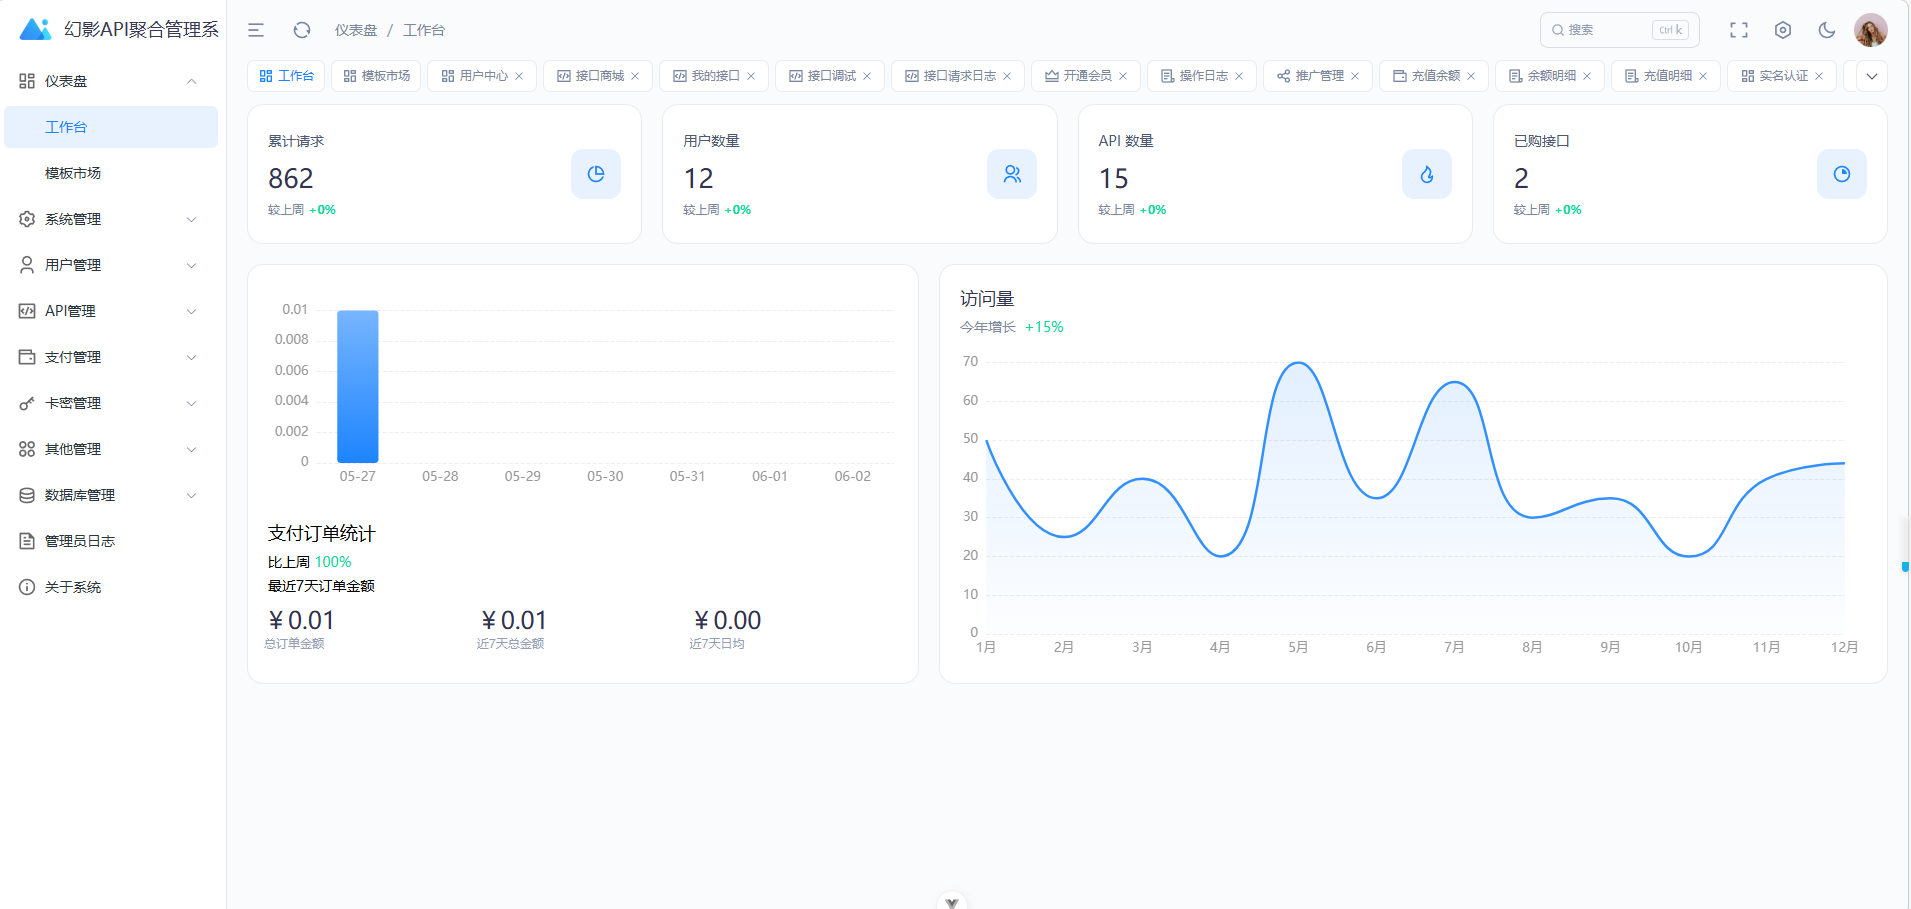Screen dimensions: 1911x909
Task: Click the 今年增长 +15% text
Action: [x=1012, y=327]
